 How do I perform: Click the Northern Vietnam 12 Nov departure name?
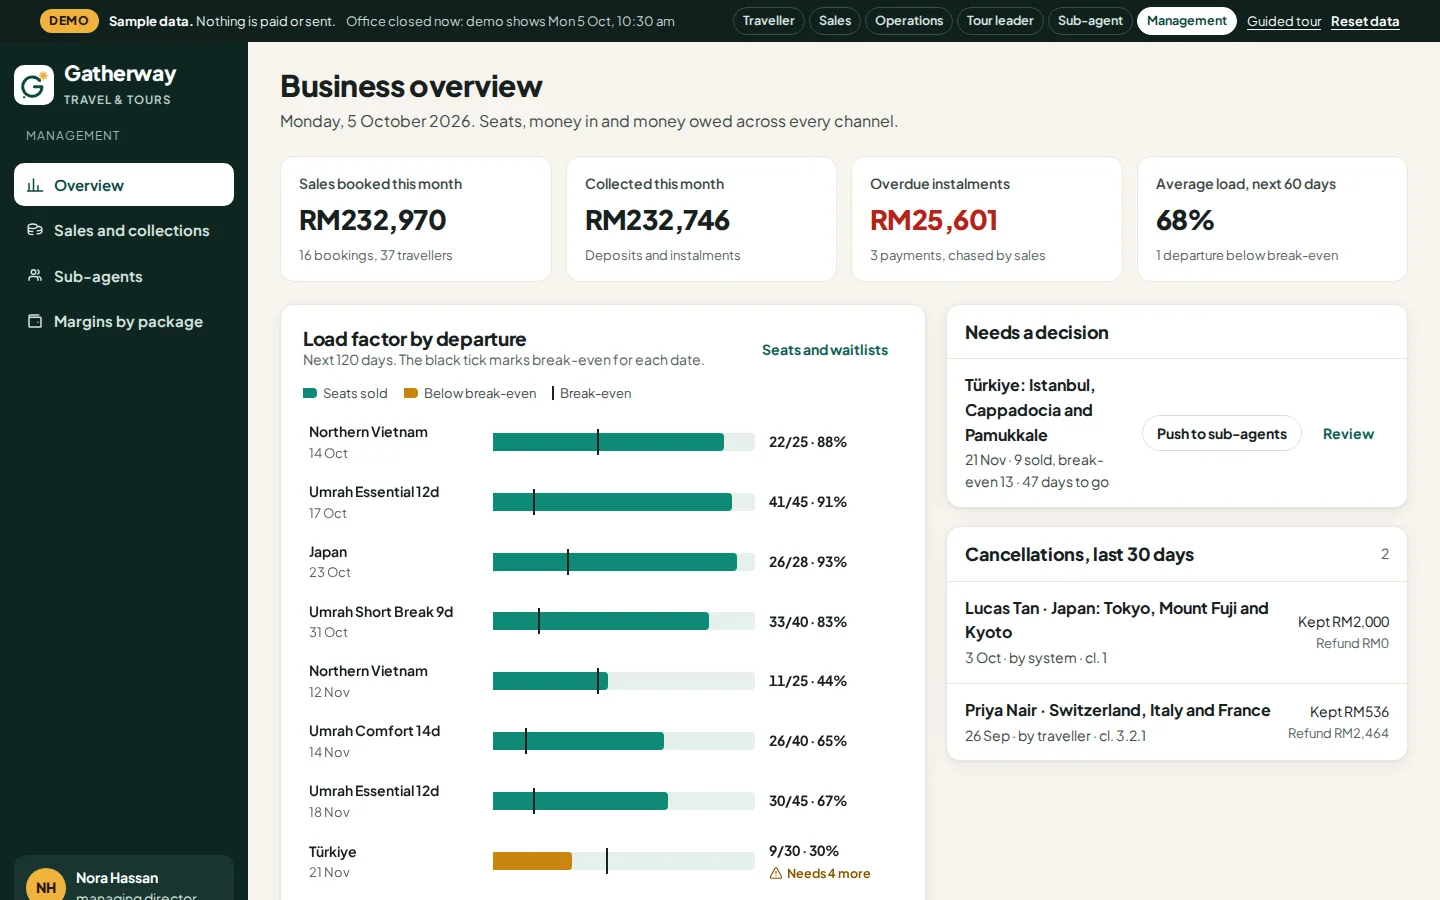coord(368,671)
